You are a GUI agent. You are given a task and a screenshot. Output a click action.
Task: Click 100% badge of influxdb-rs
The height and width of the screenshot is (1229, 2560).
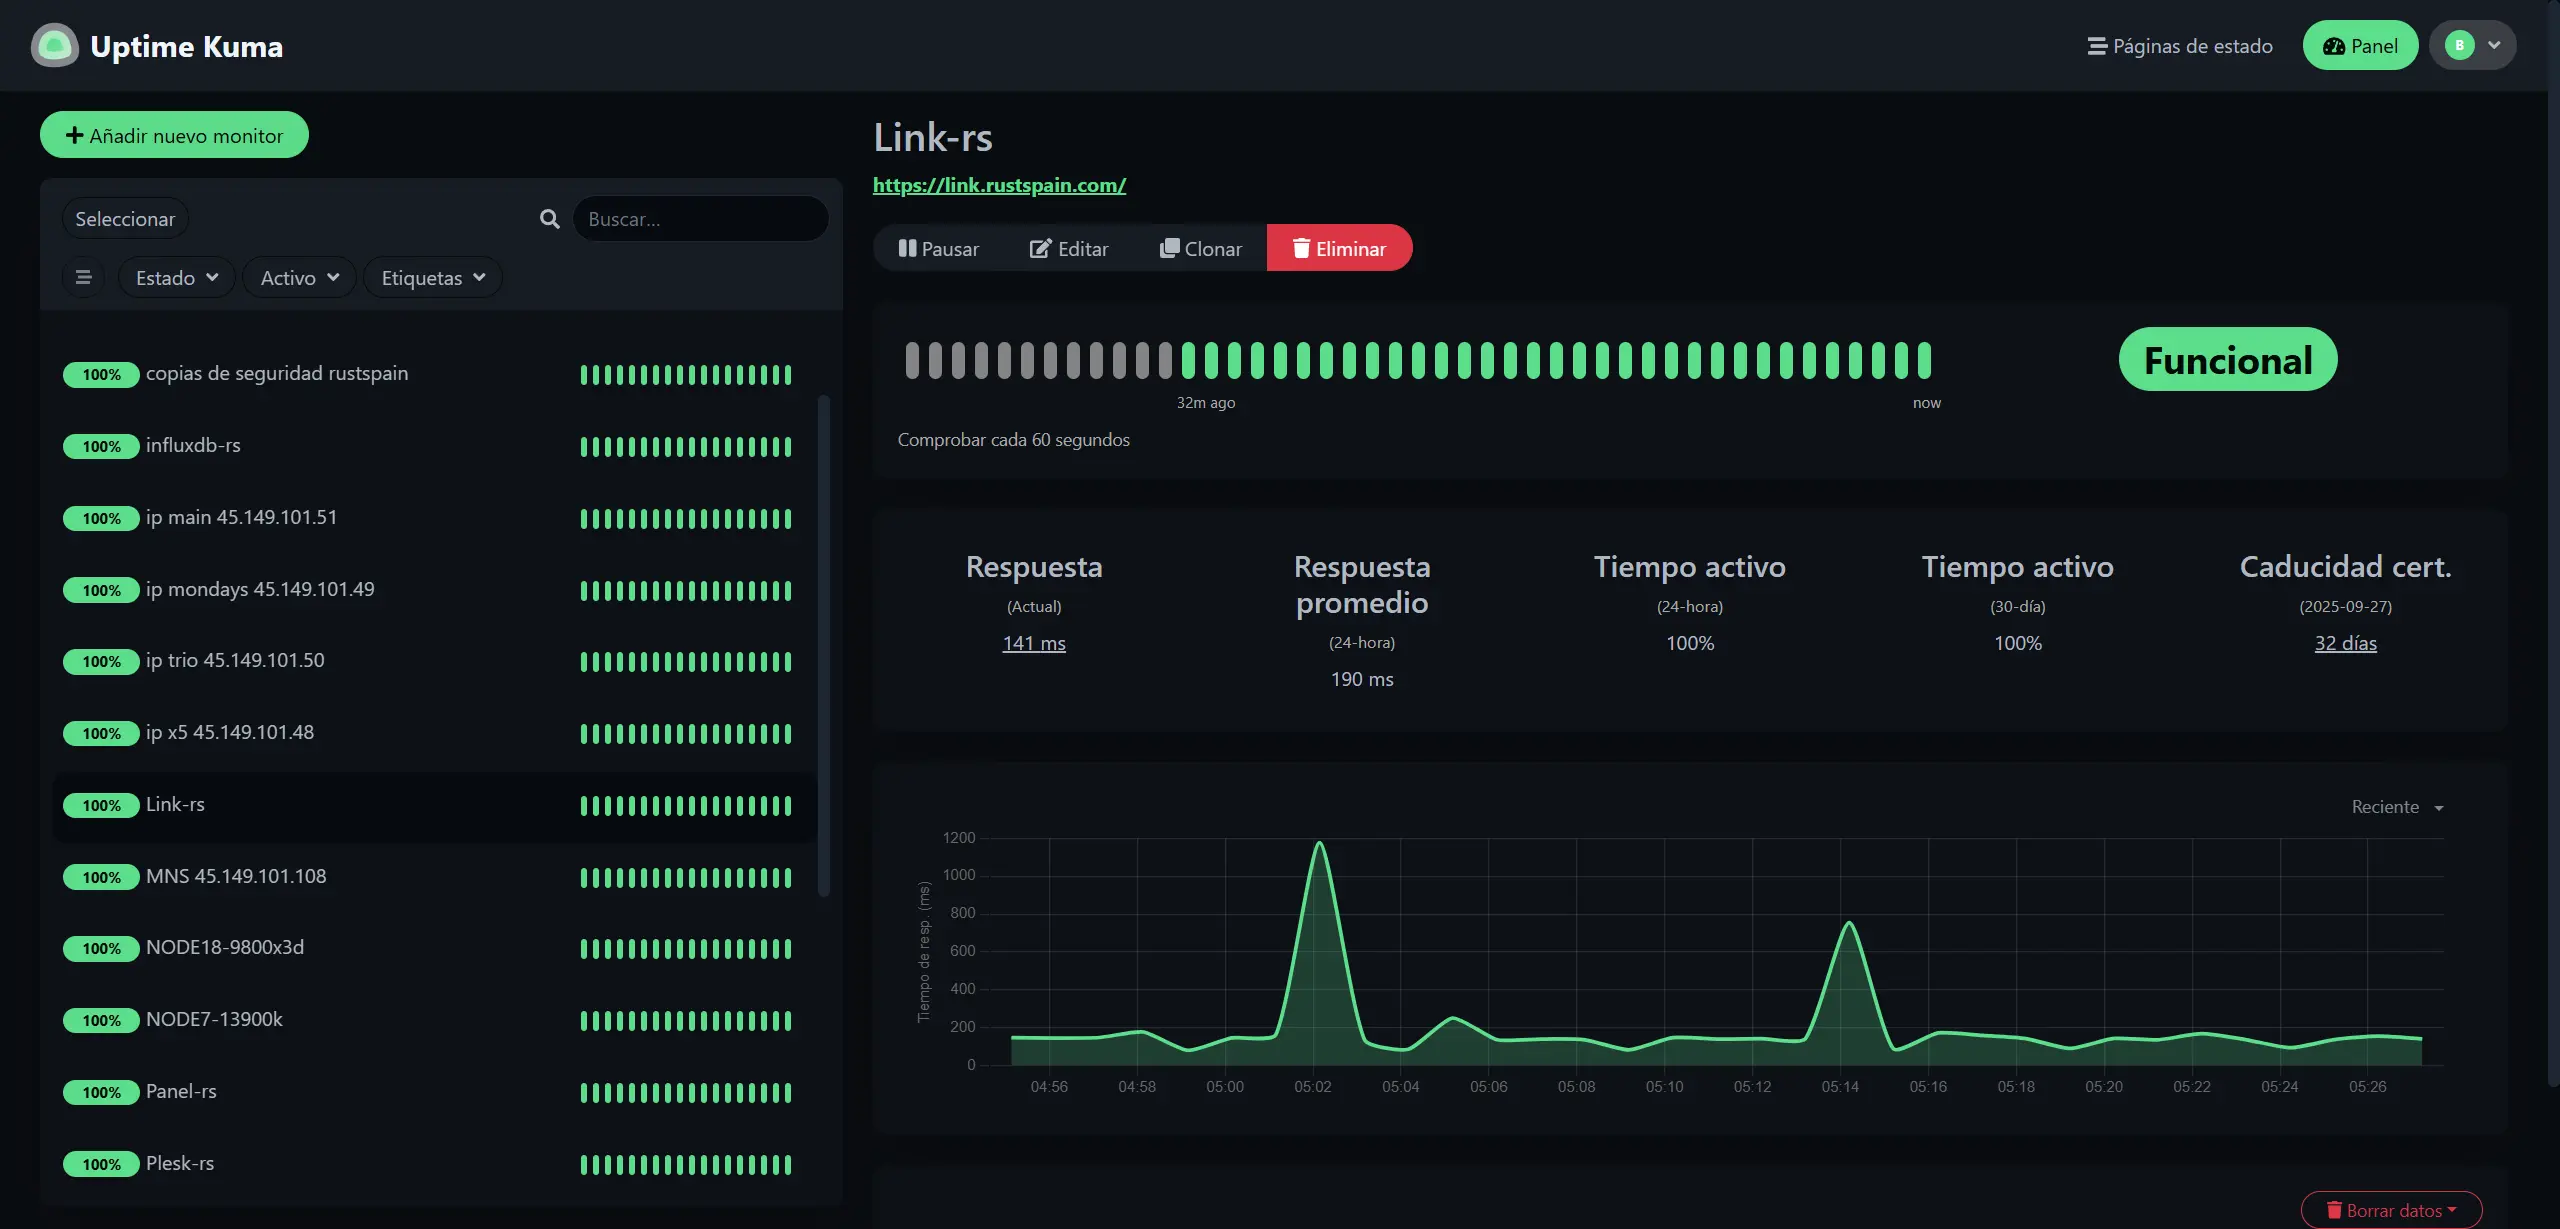101,447
